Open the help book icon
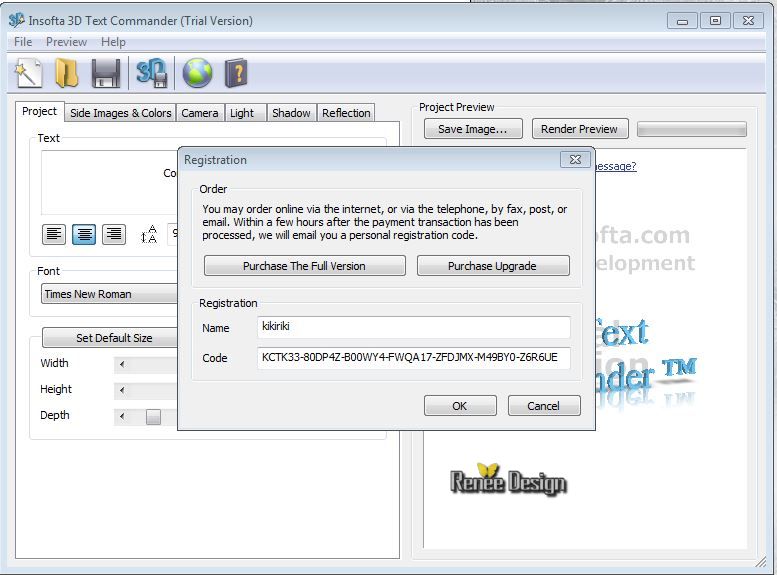The width and height of the screenshot is (777, 575). 236,73
